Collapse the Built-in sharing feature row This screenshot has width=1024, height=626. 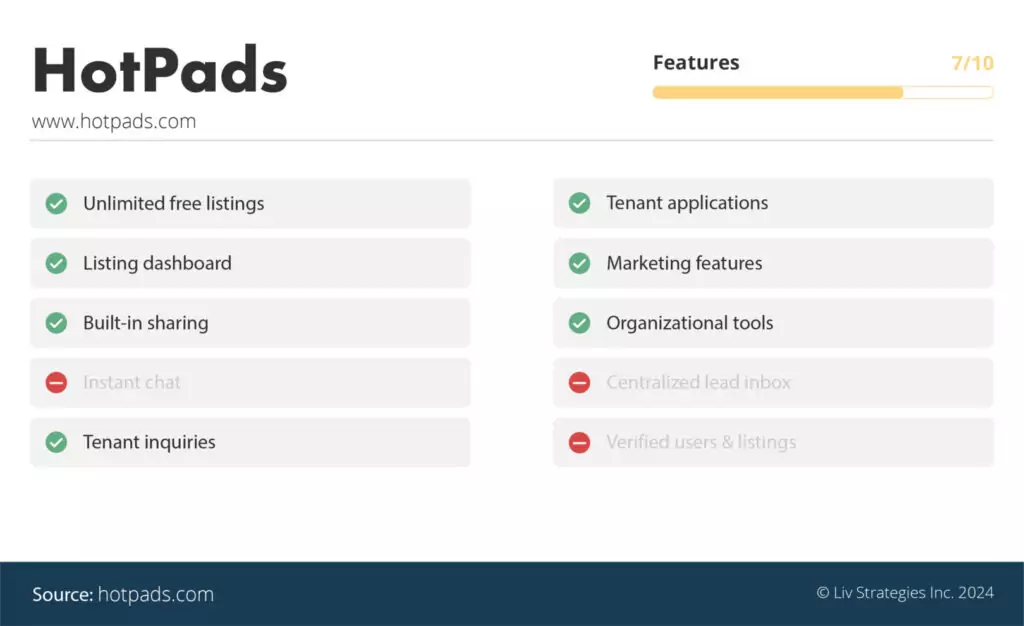click(x=250, y=323)
